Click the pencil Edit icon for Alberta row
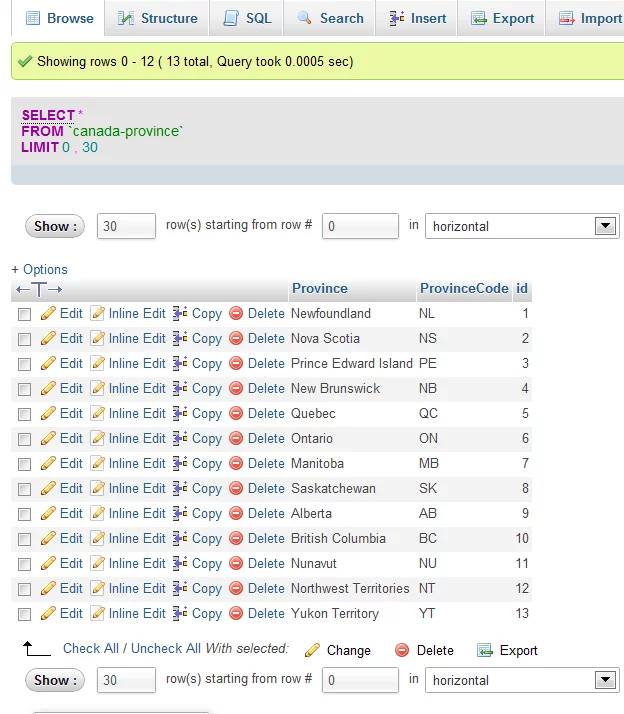This screenshot has width=624, height=714. point(48,513)
